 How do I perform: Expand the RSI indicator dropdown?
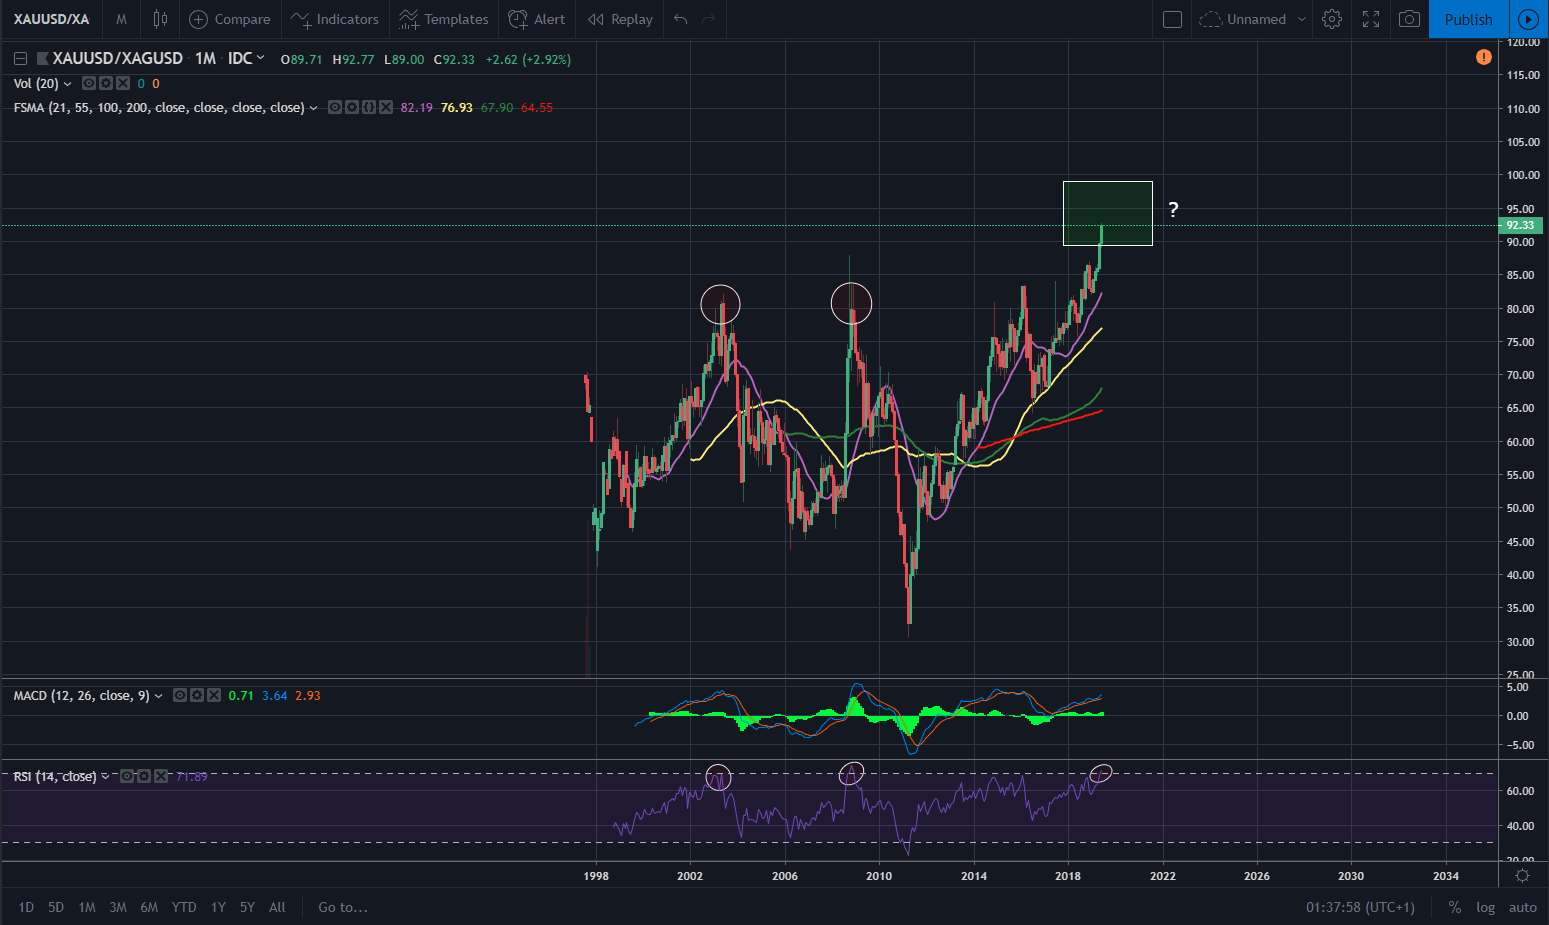(x=105, y=777)
